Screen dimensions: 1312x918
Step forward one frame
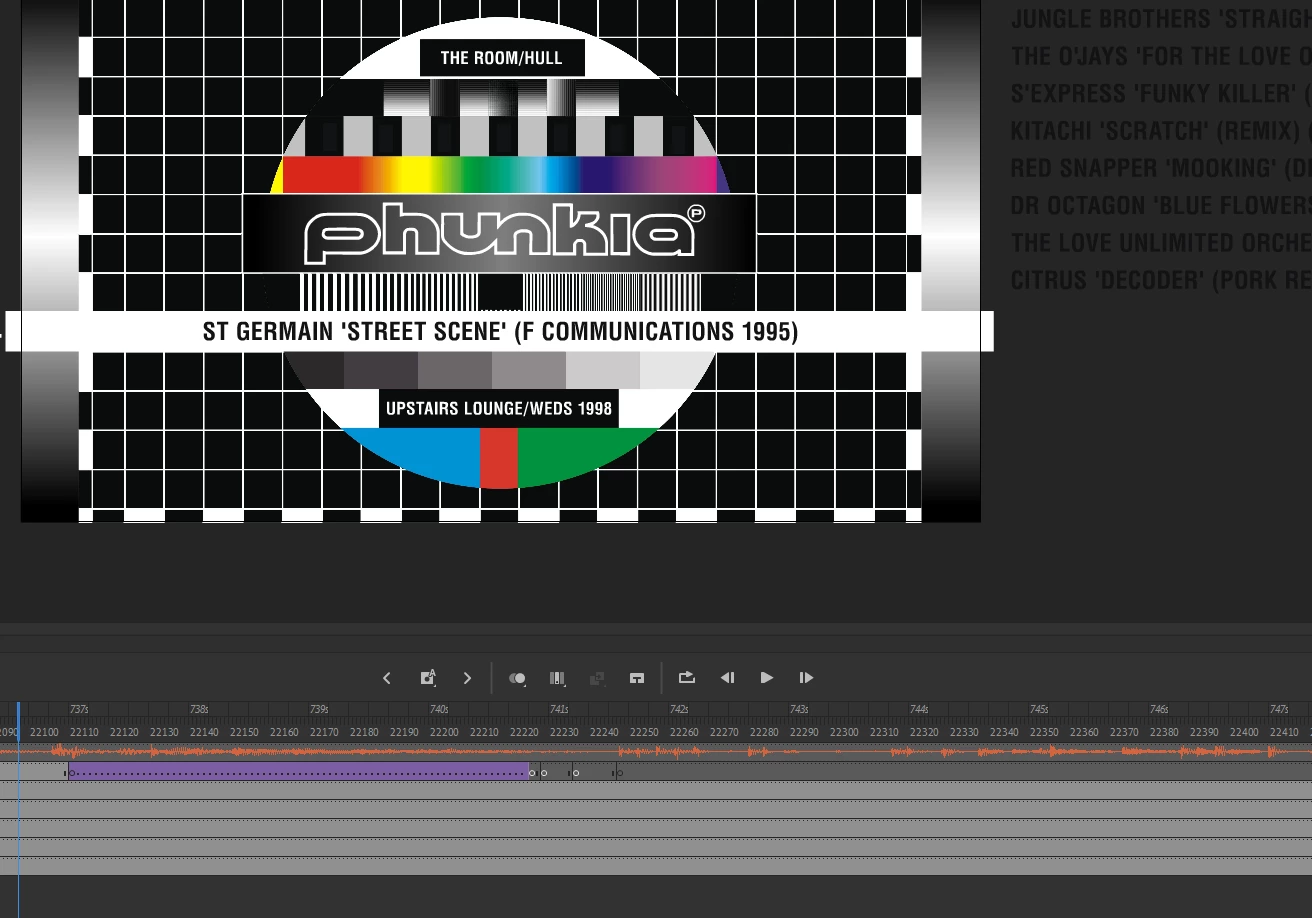(x=806, y=678)
